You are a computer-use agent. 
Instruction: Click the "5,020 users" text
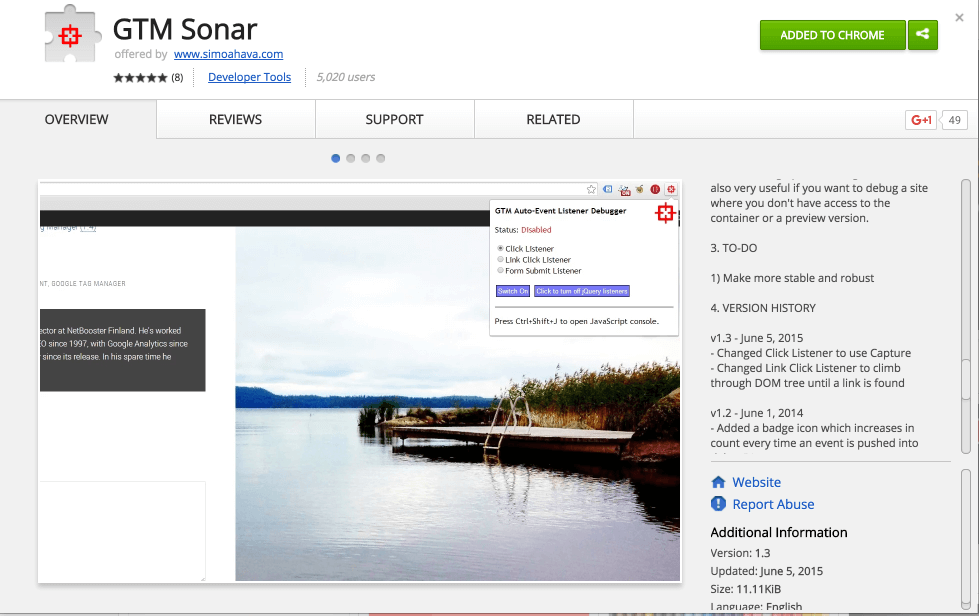(345, 77)
